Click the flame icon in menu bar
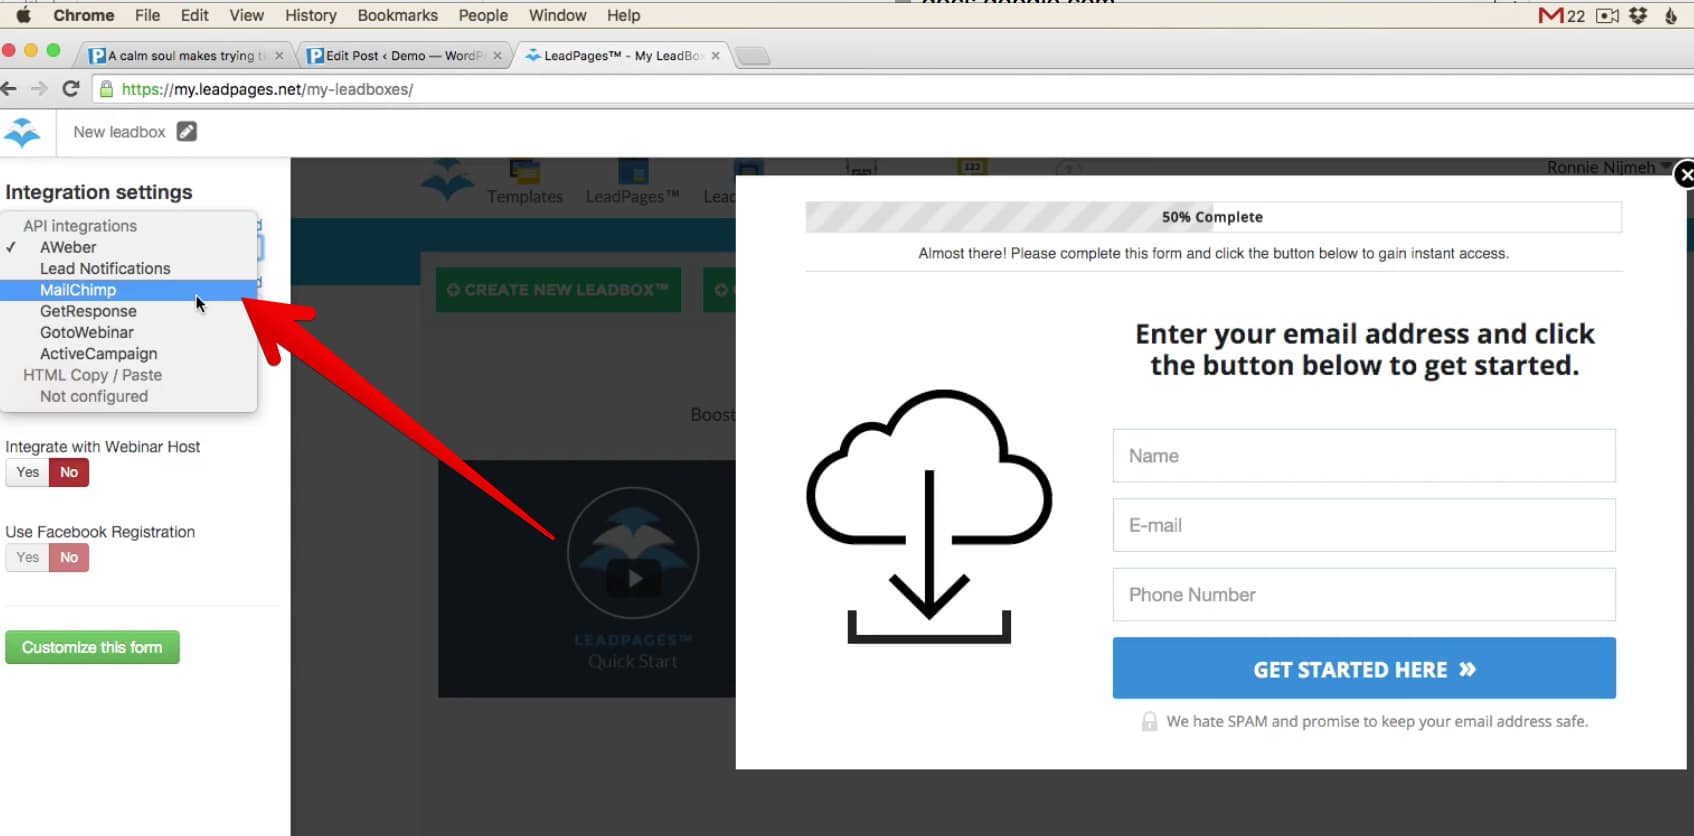Image resolution: width=1694 pixels, height=836 pixels. (1670, 15)
